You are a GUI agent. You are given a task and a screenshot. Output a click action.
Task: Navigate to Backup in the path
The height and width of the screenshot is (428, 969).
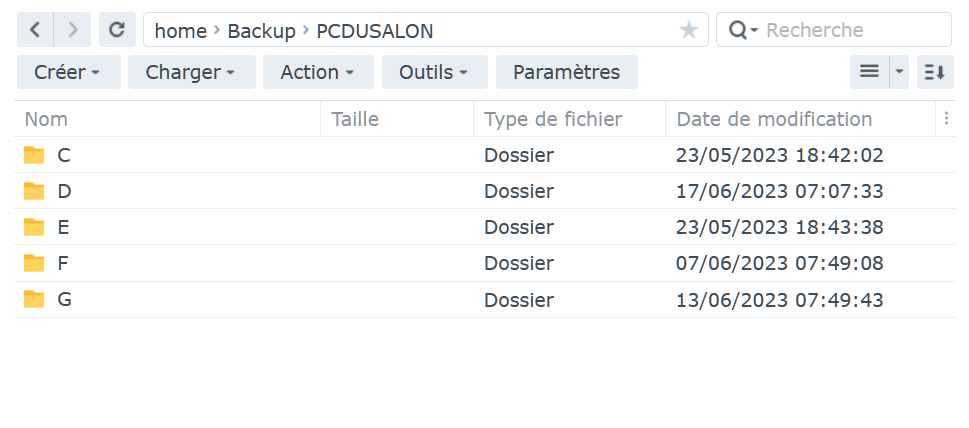tap(261, 30)
